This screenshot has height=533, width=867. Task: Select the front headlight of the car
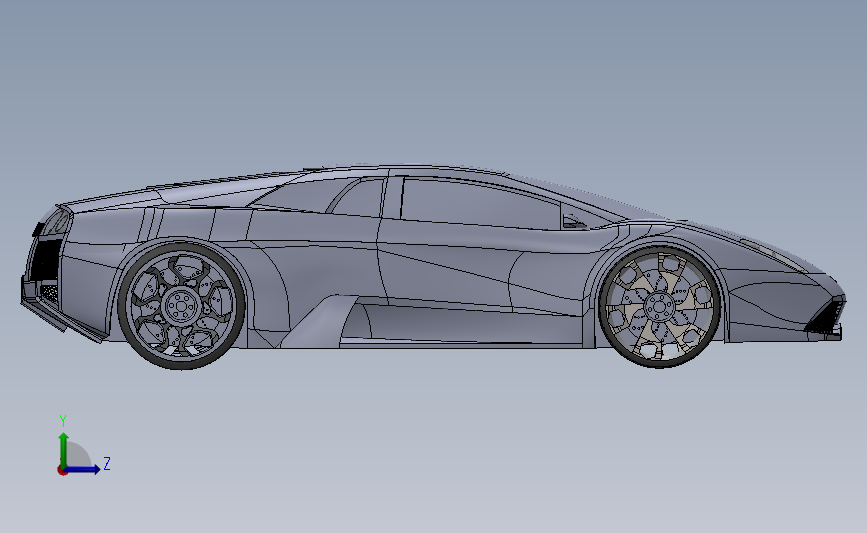(x=774, y=254)
